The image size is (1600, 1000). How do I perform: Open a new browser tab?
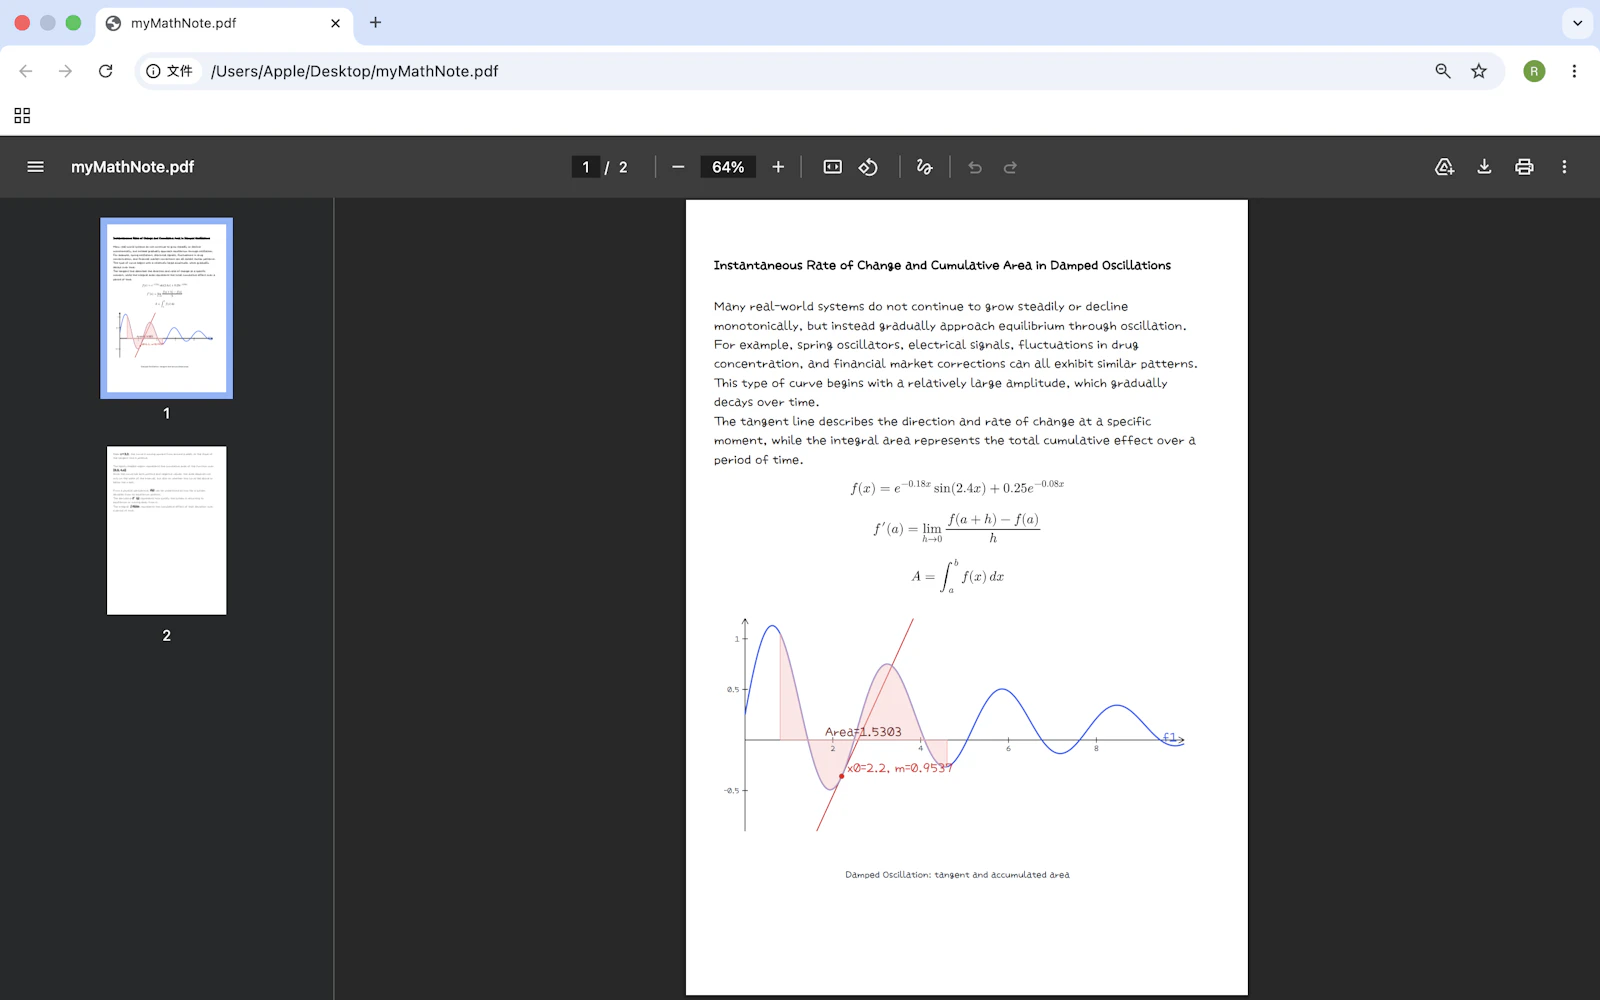[x=375, y=22]
